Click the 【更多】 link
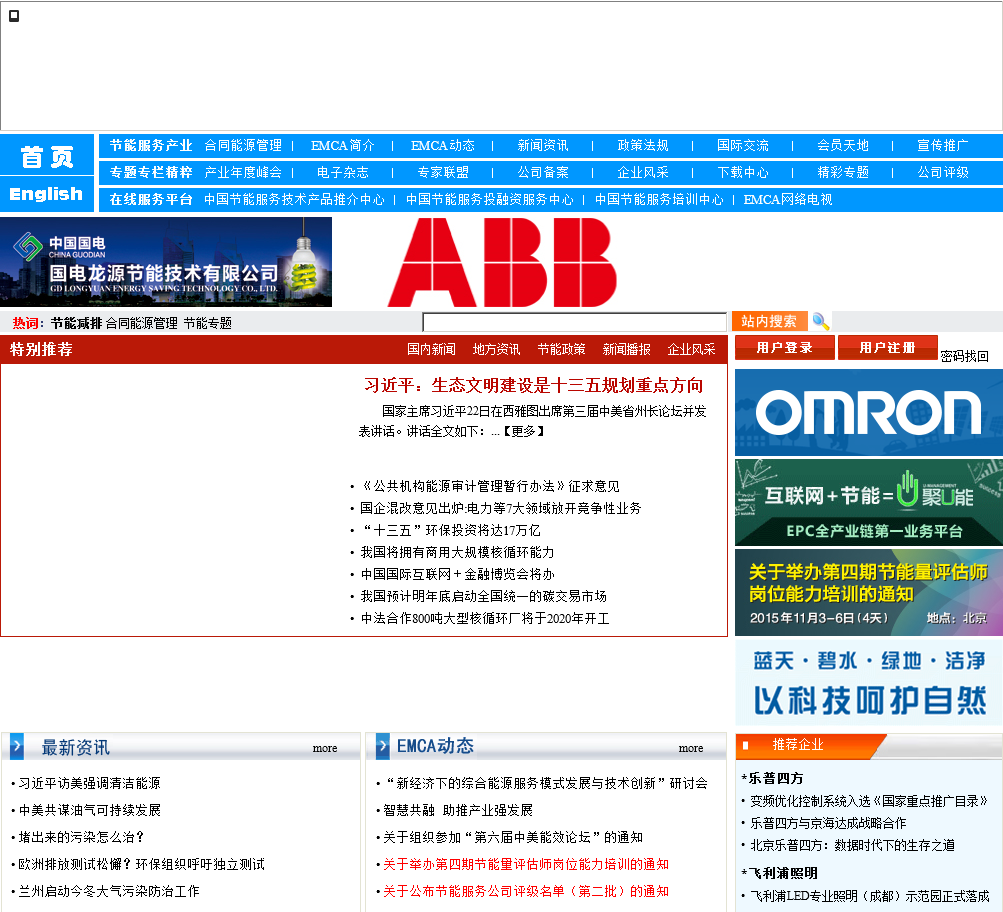Viewport: 1003px width, 912px height. tap(524, 432)
